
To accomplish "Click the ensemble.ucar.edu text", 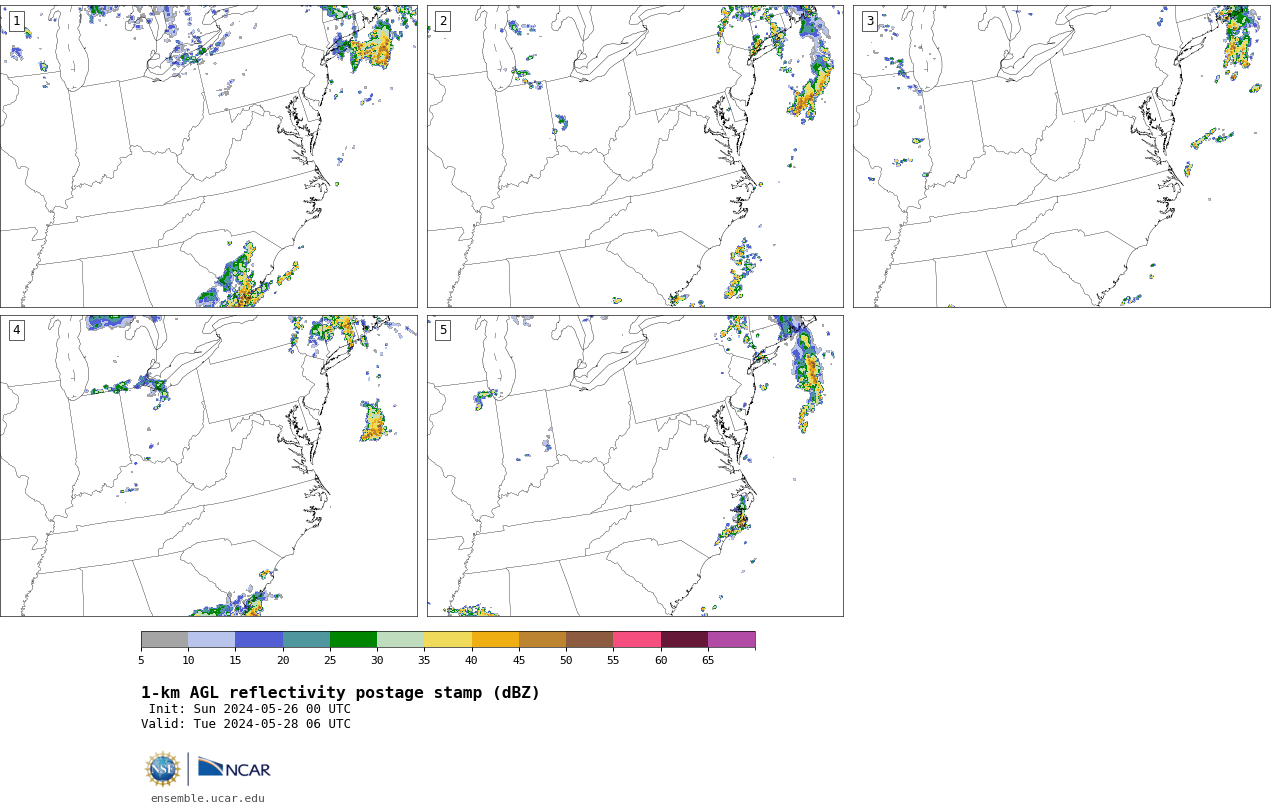I will (x=208, y=798).
